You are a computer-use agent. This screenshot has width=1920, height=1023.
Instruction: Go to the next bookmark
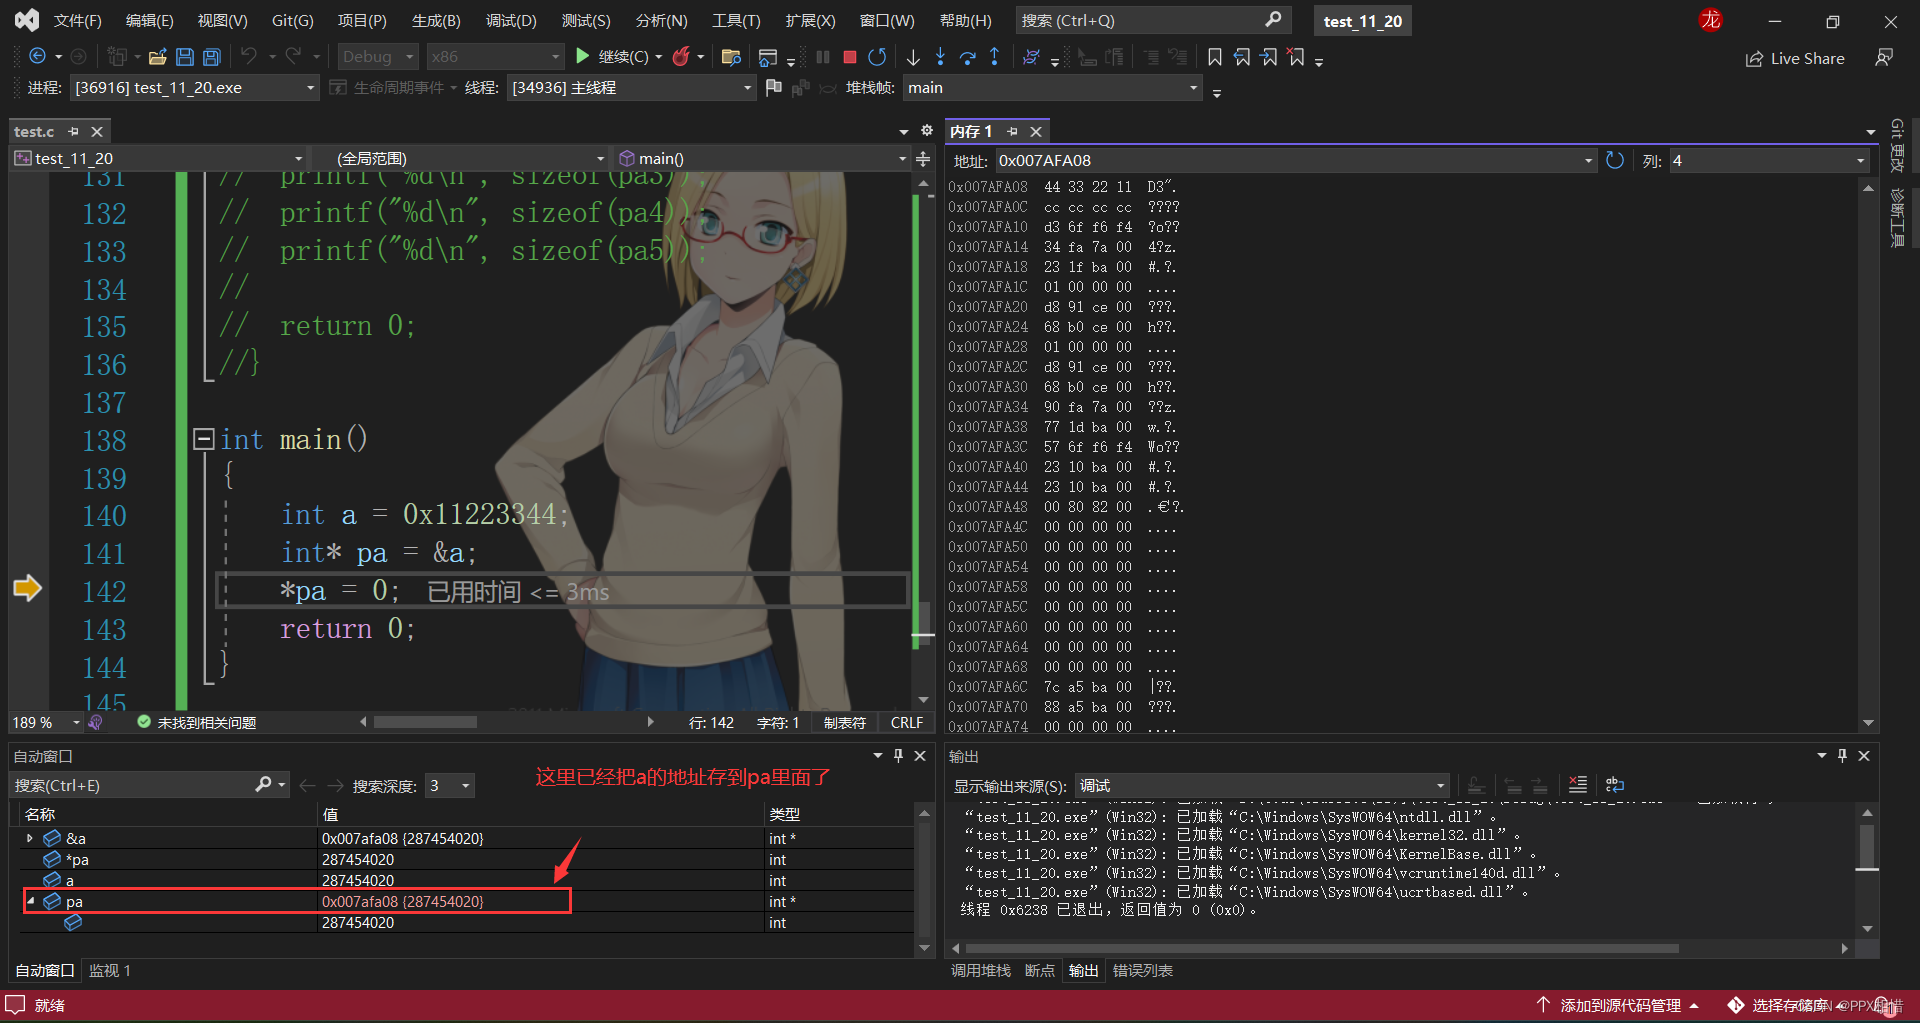(1269, 57)
